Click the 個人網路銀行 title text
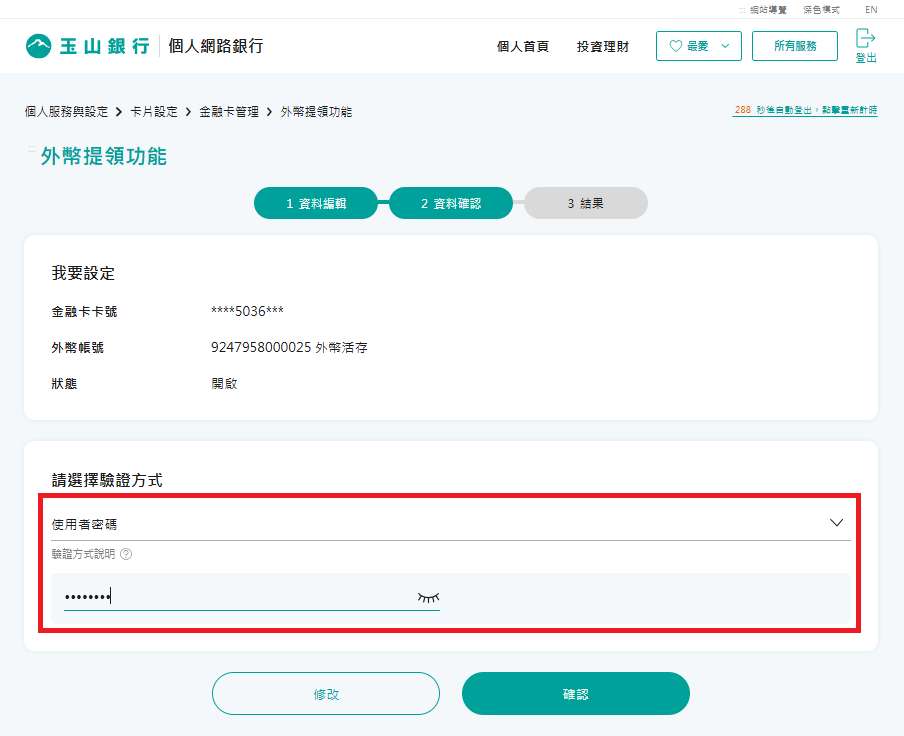Screen dimensions: 904x736 (216, 46)
